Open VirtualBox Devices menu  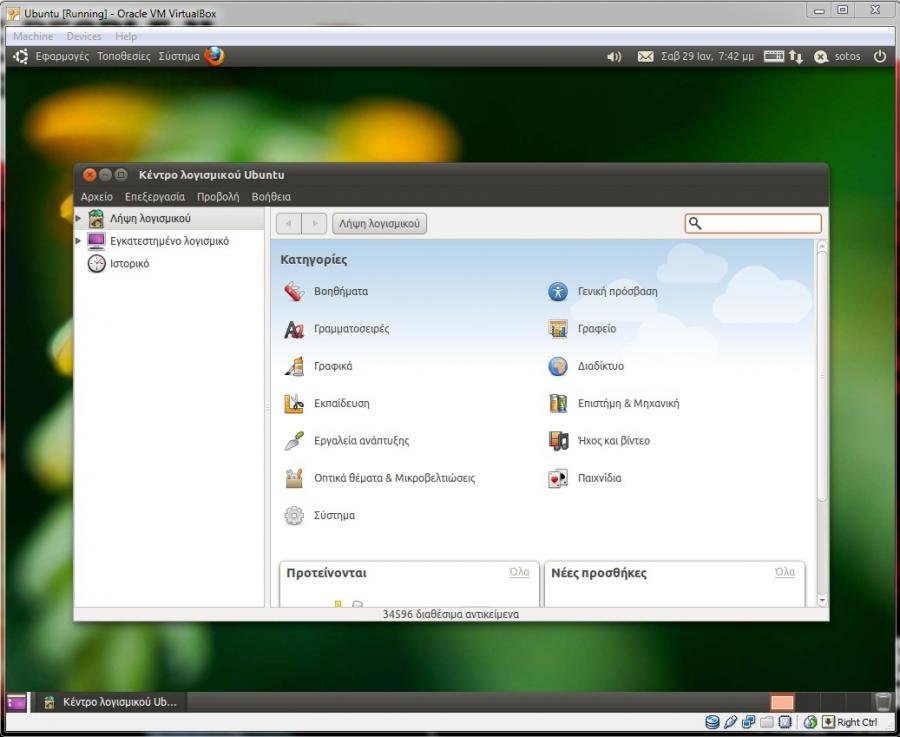[84, 36]
